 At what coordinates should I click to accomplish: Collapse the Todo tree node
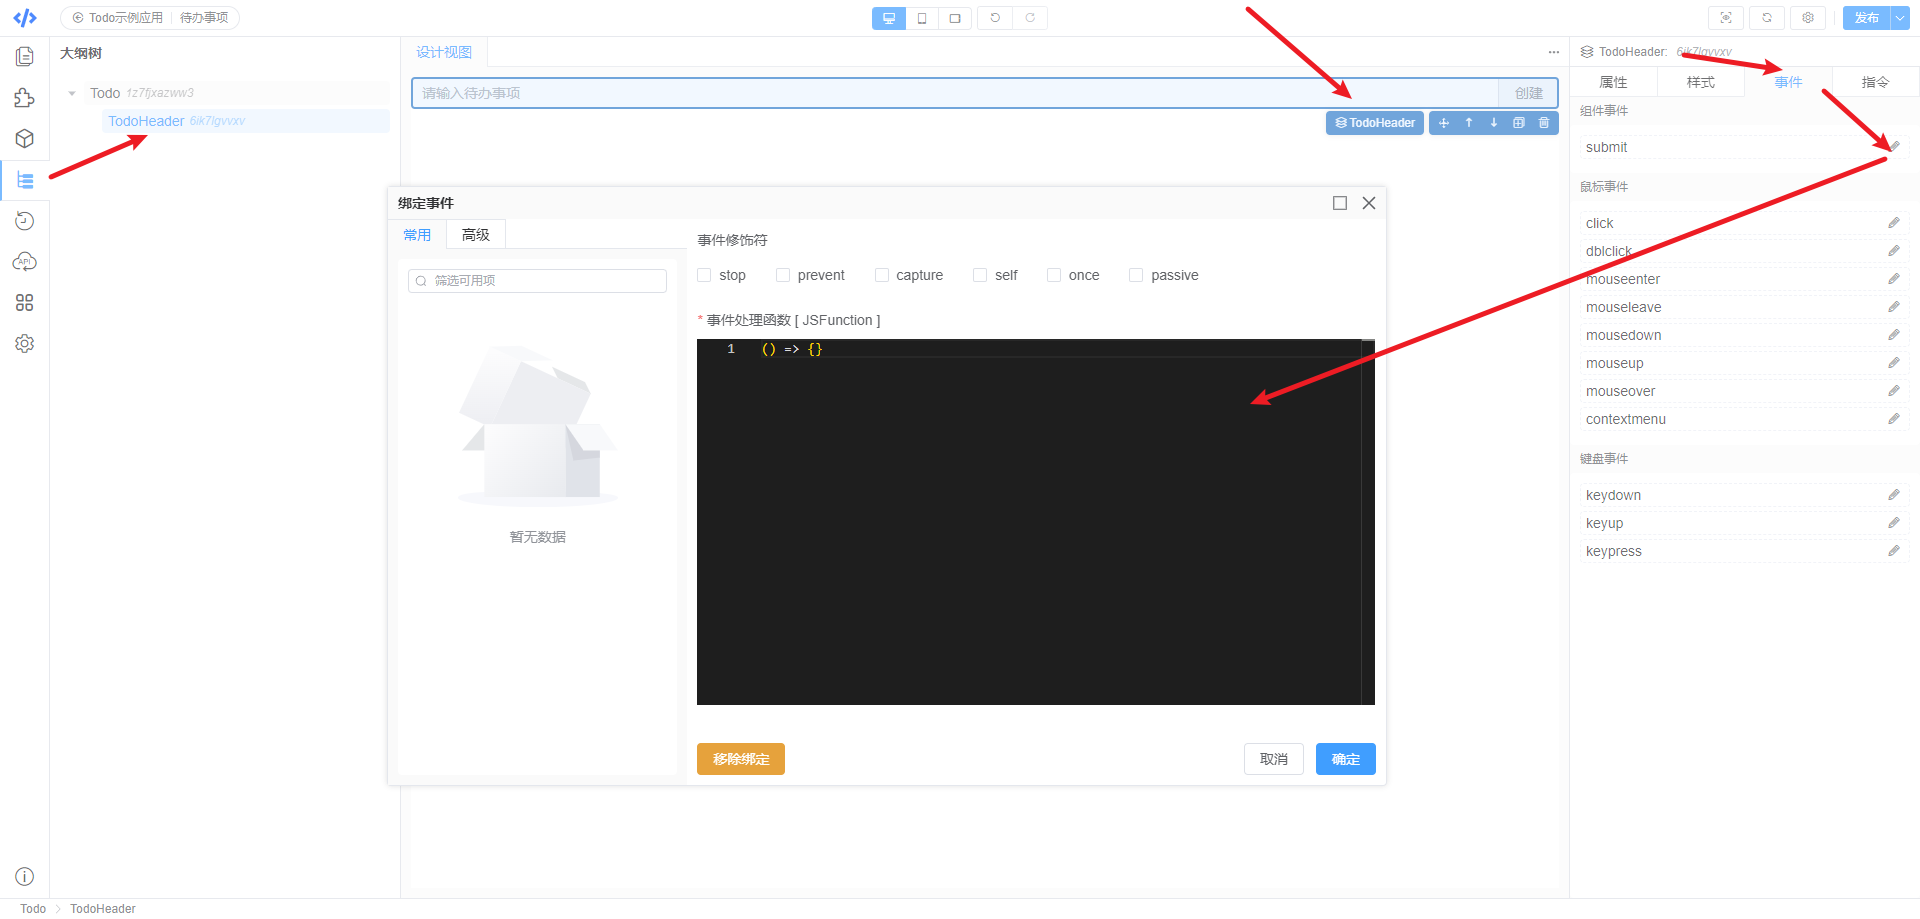point(72,93)
